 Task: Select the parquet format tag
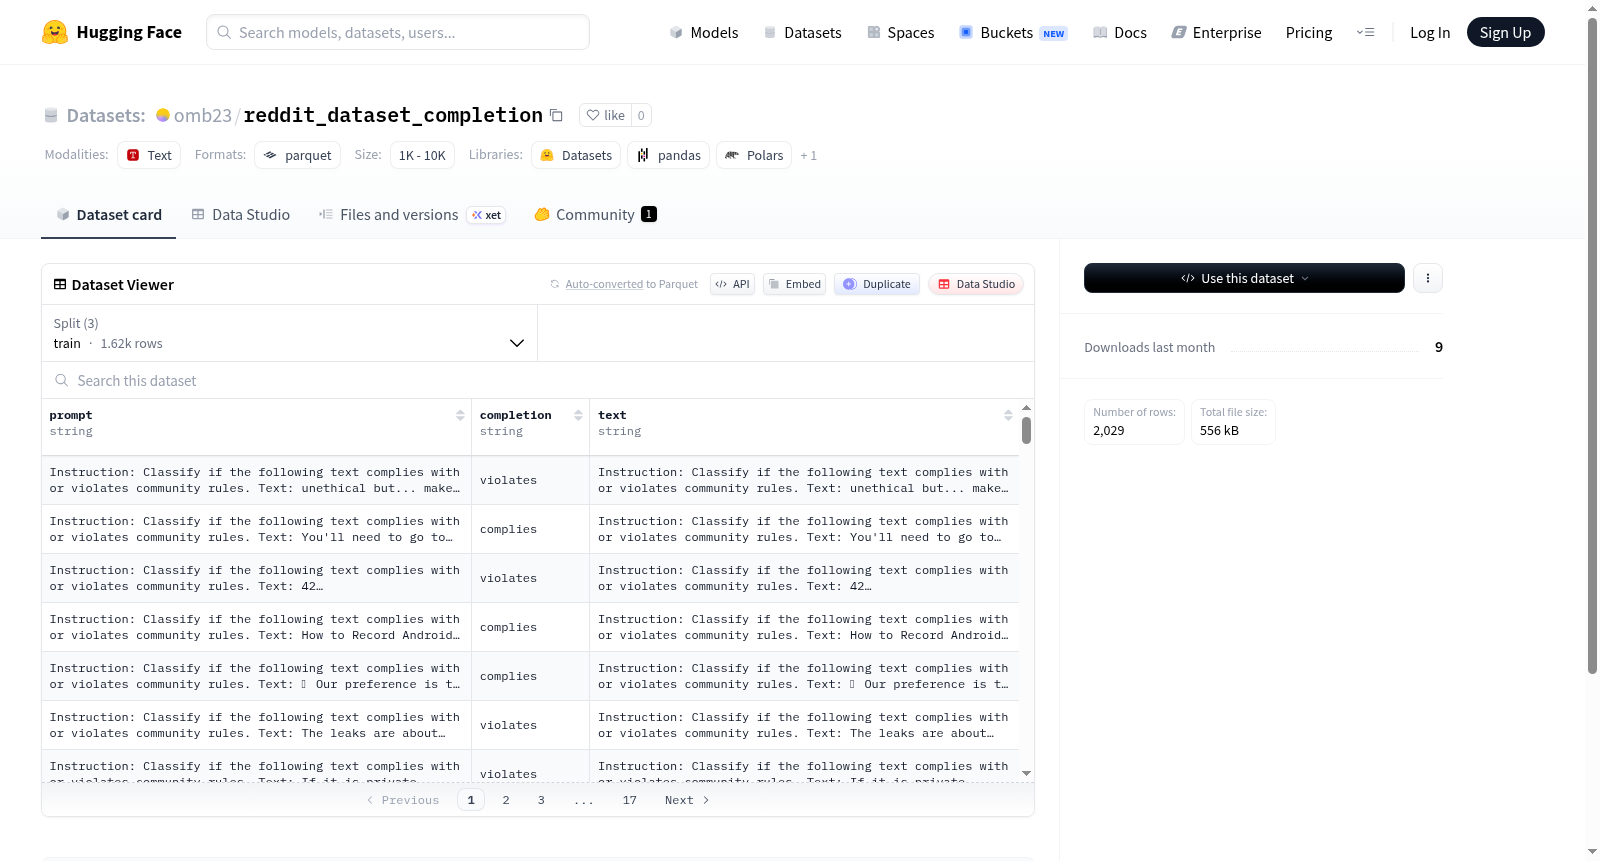pyautogui.click(x=297, y=155)
